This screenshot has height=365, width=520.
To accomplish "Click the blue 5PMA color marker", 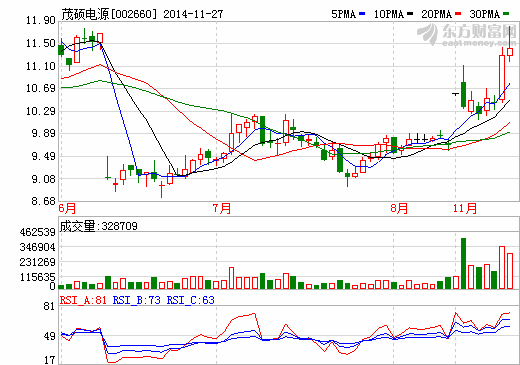I will point(362,14).
